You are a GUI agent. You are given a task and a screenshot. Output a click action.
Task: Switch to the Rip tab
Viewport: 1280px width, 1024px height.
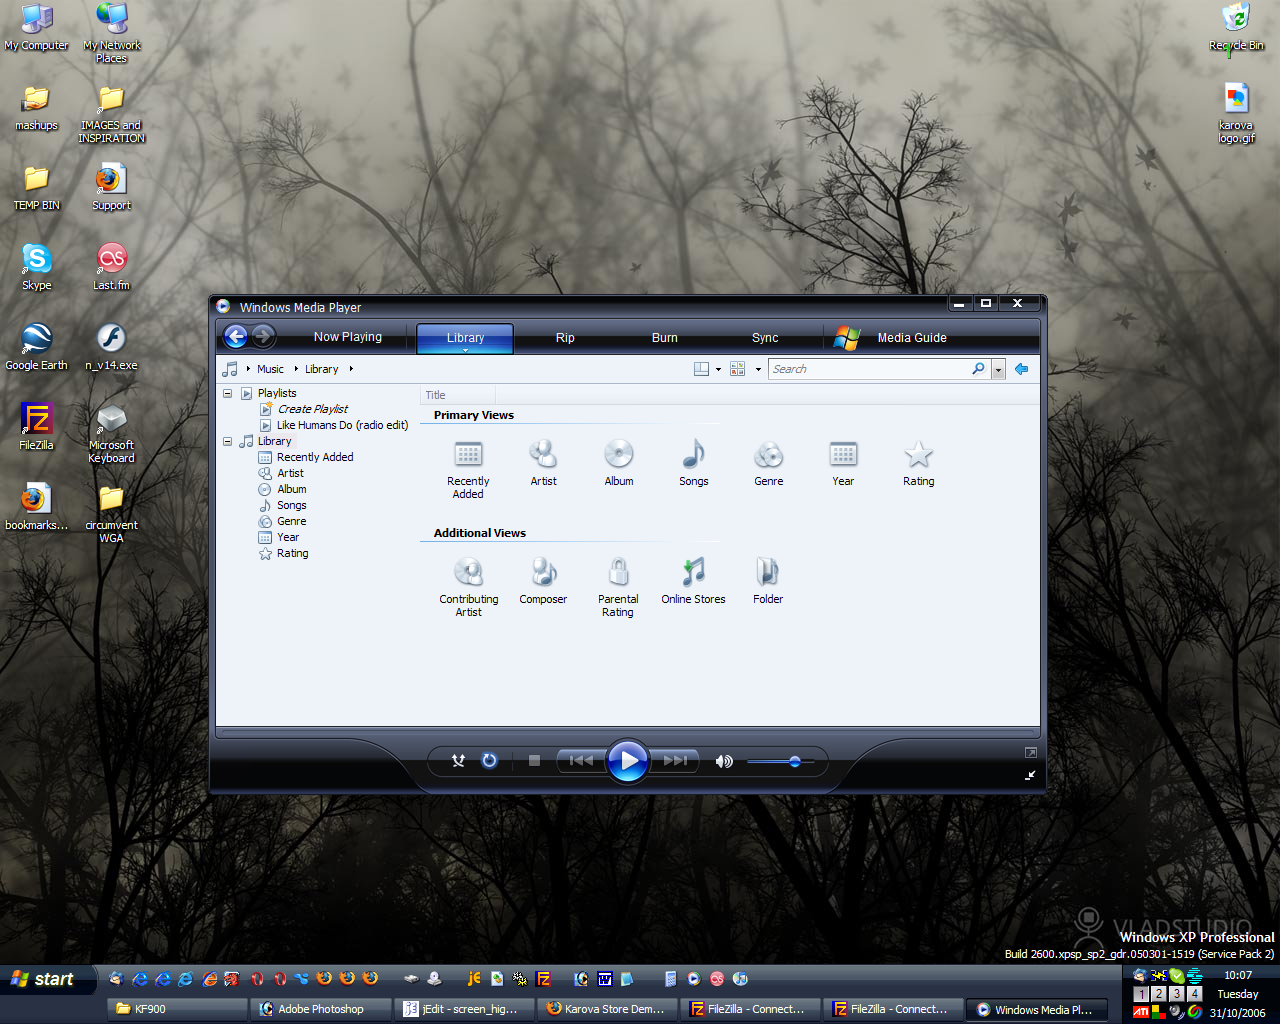pos(565,338)
